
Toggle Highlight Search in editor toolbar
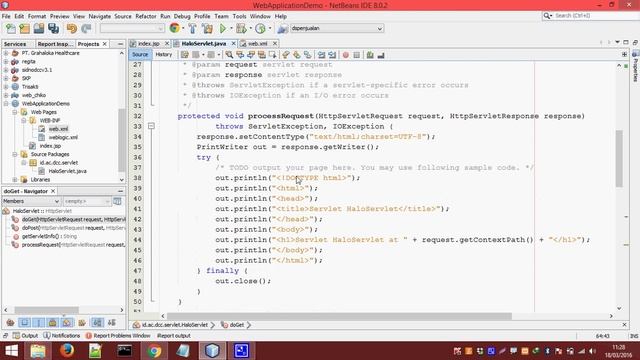pyautogui.click(x=262, y=55)
